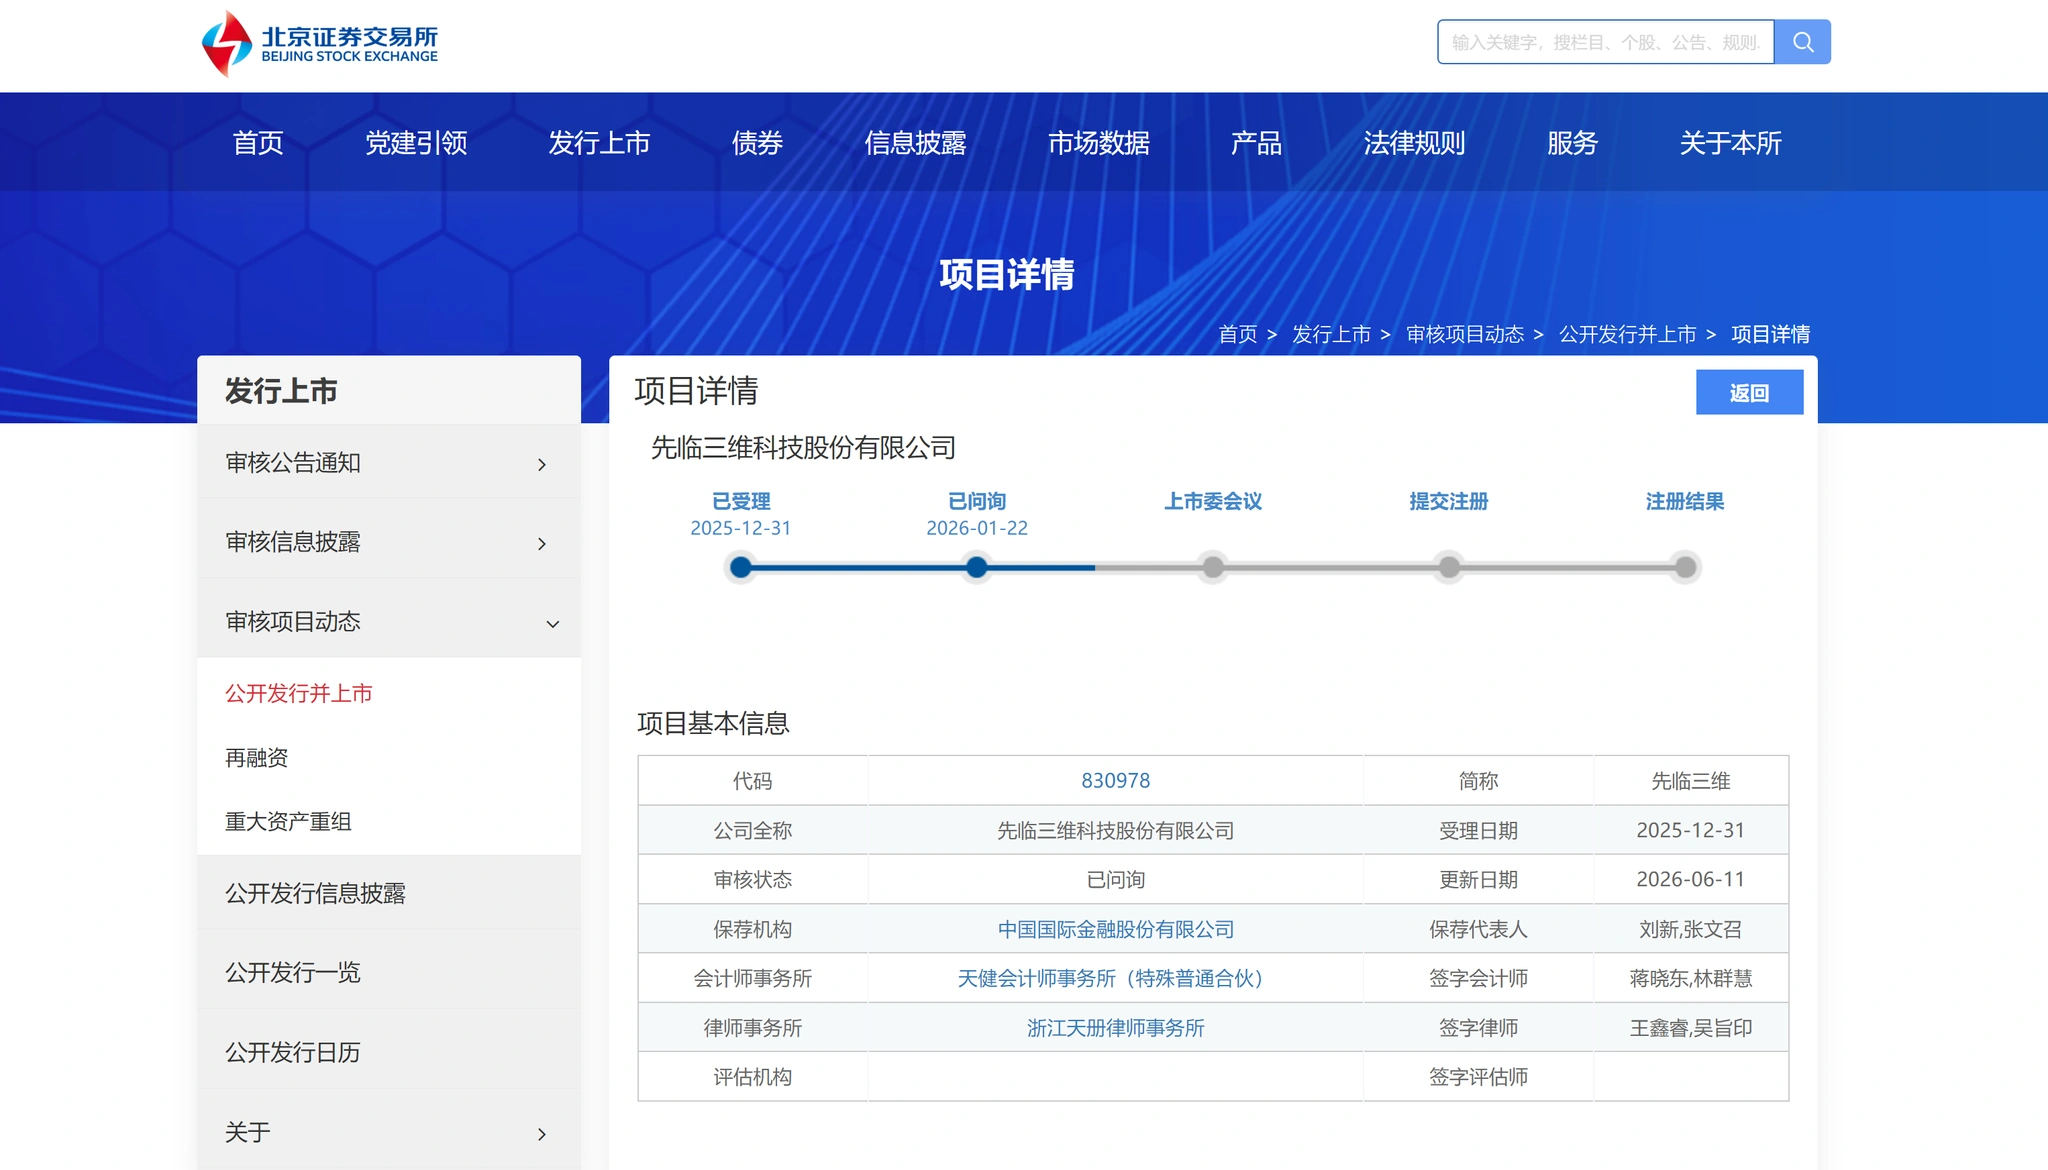The height and width of the screenshot is (1170, 2048).
Task: Open the 信息披露 navigation menu
Action: 915,143
